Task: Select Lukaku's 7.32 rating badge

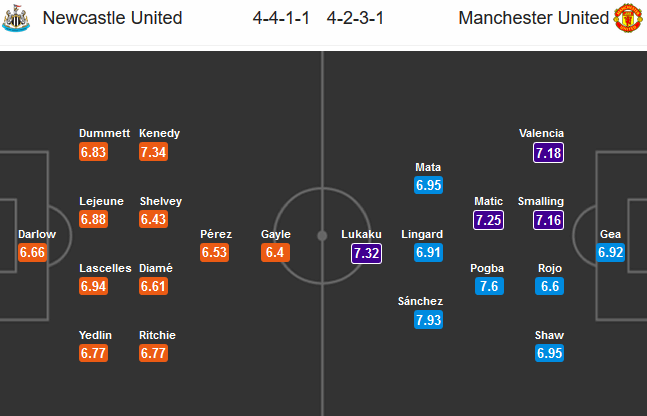Action: pyautogui.click(x=366, y=253)
